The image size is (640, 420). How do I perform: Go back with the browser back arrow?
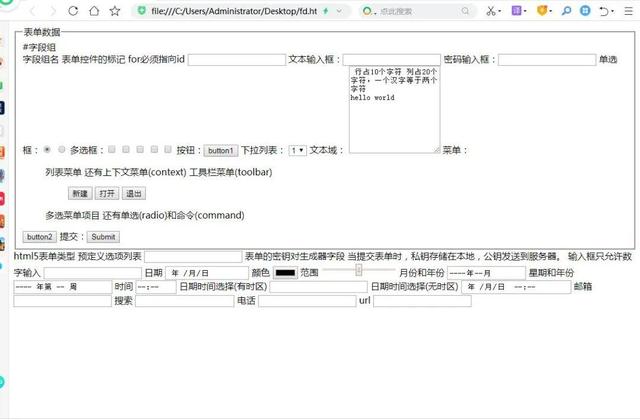coord(33,11)
